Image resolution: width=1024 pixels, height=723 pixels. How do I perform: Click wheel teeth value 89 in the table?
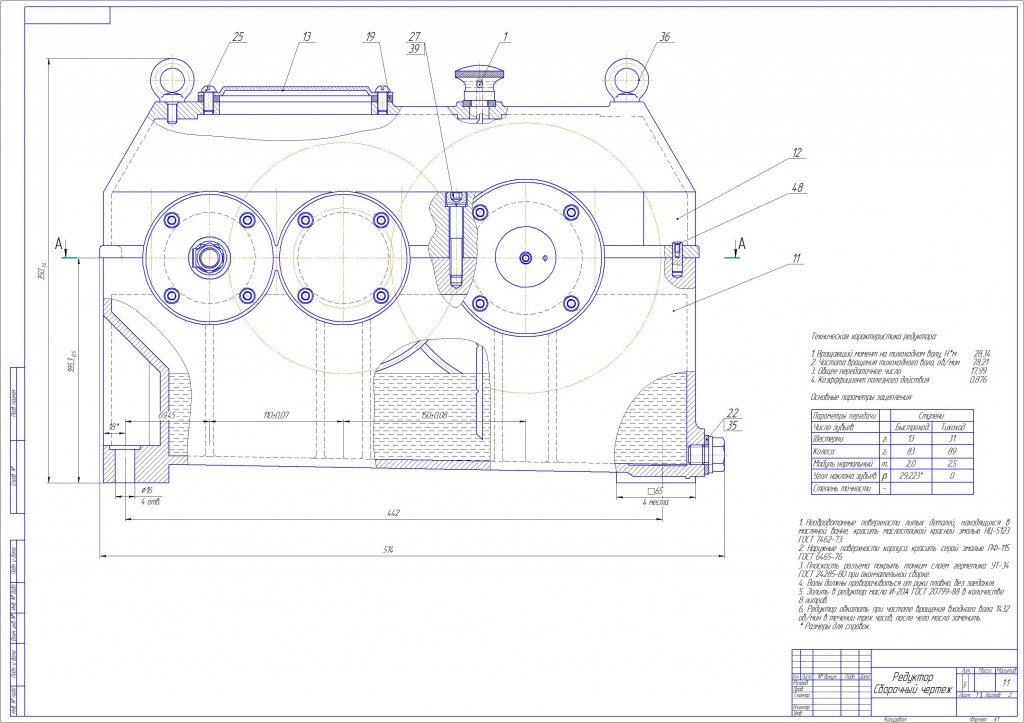click(x=952, y=452)
